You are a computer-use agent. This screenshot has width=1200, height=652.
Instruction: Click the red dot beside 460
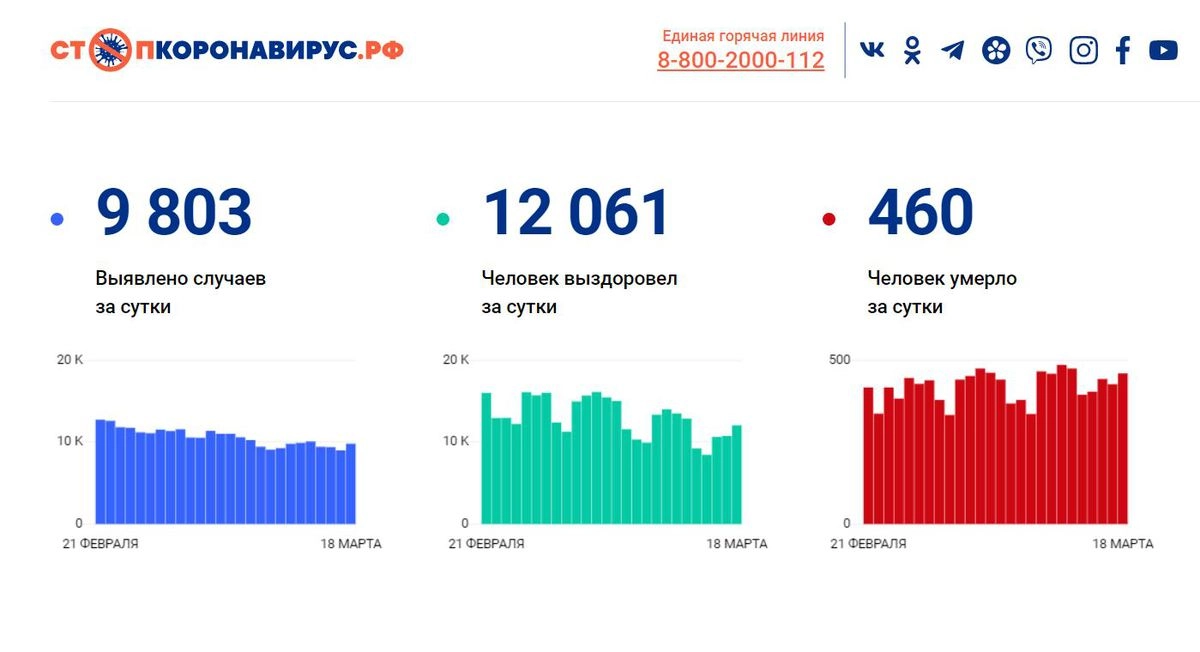[x=828, y=219]
